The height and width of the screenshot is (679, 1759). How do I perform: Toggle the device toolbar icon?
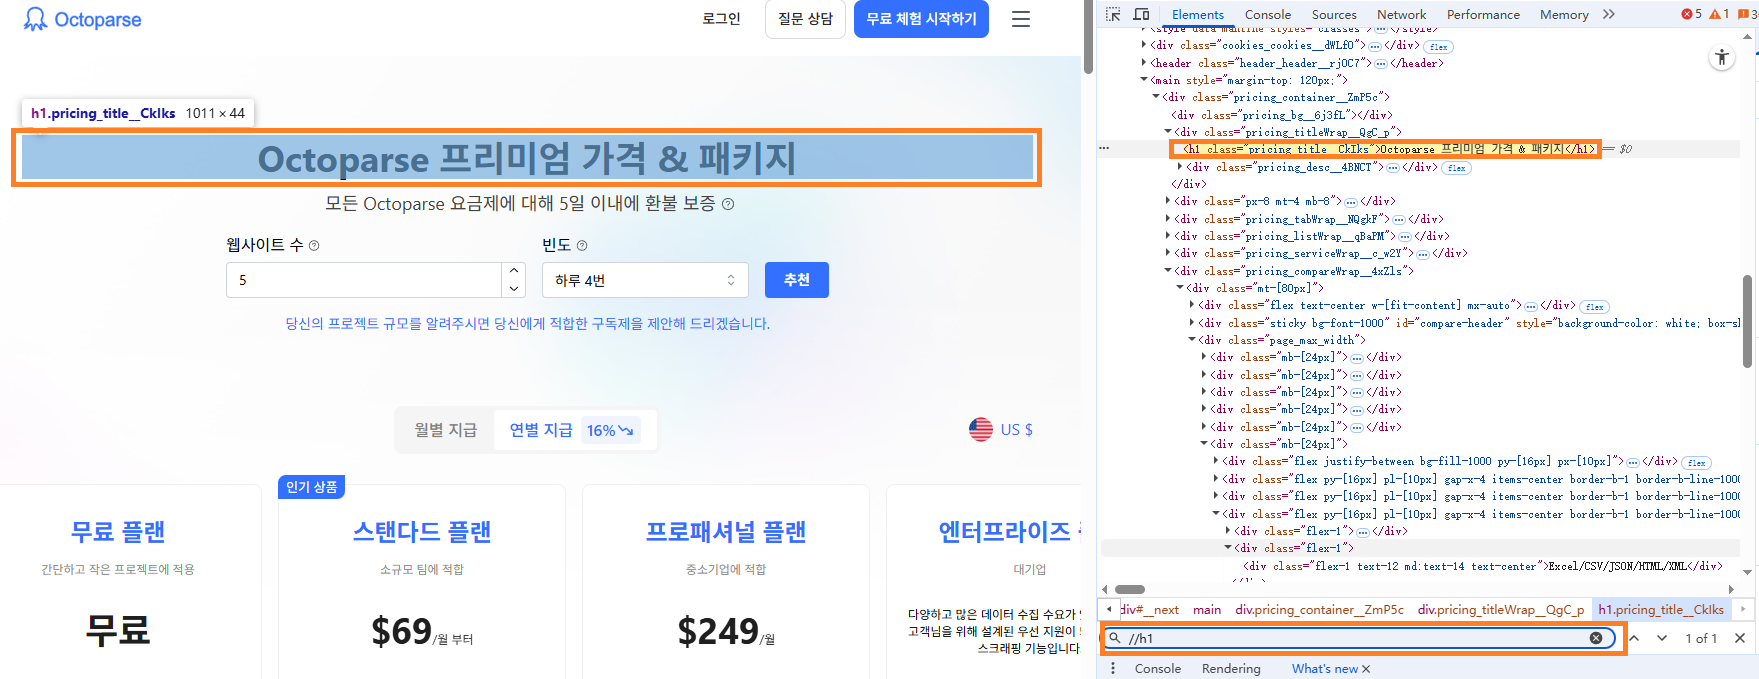(1141, 14)
